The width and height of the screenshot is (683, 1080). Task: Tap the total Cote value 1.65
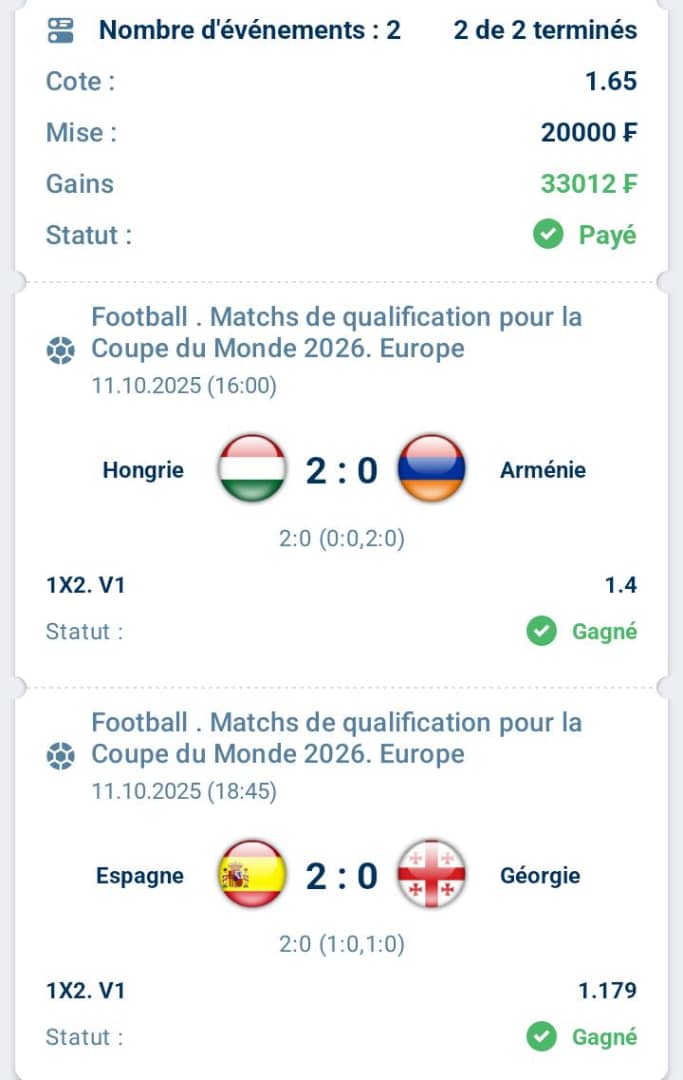pos(611,81)
